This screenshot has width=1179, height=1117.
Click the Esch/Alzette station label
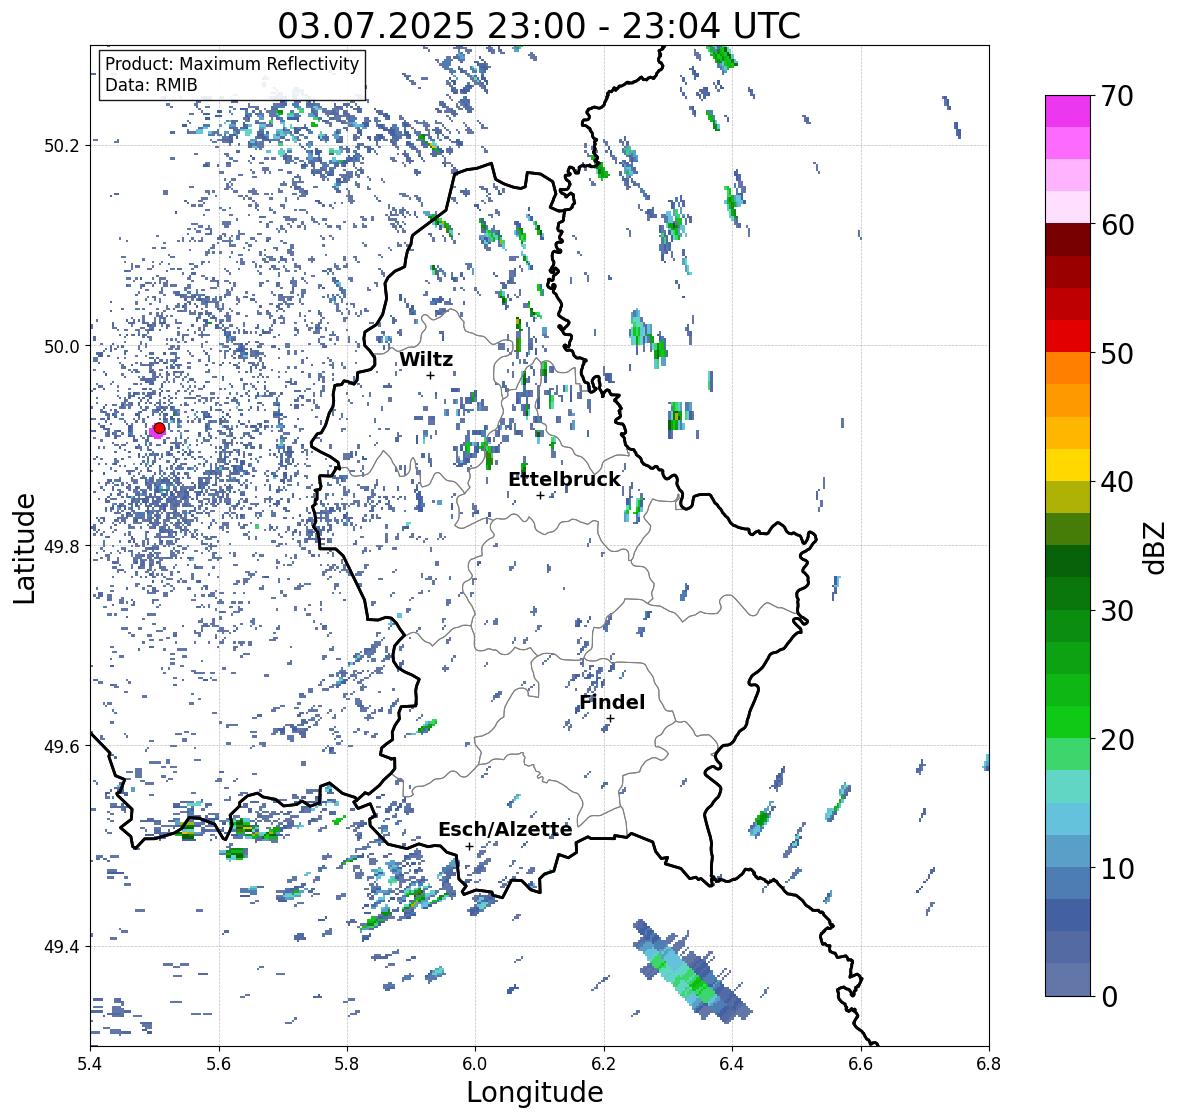tap(505, 829)
